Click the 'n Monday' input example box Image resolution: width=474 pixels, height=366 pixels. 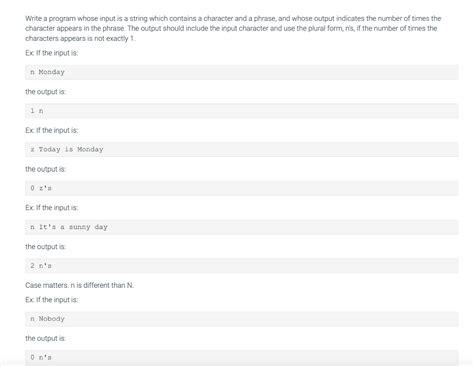pos(242,72)
